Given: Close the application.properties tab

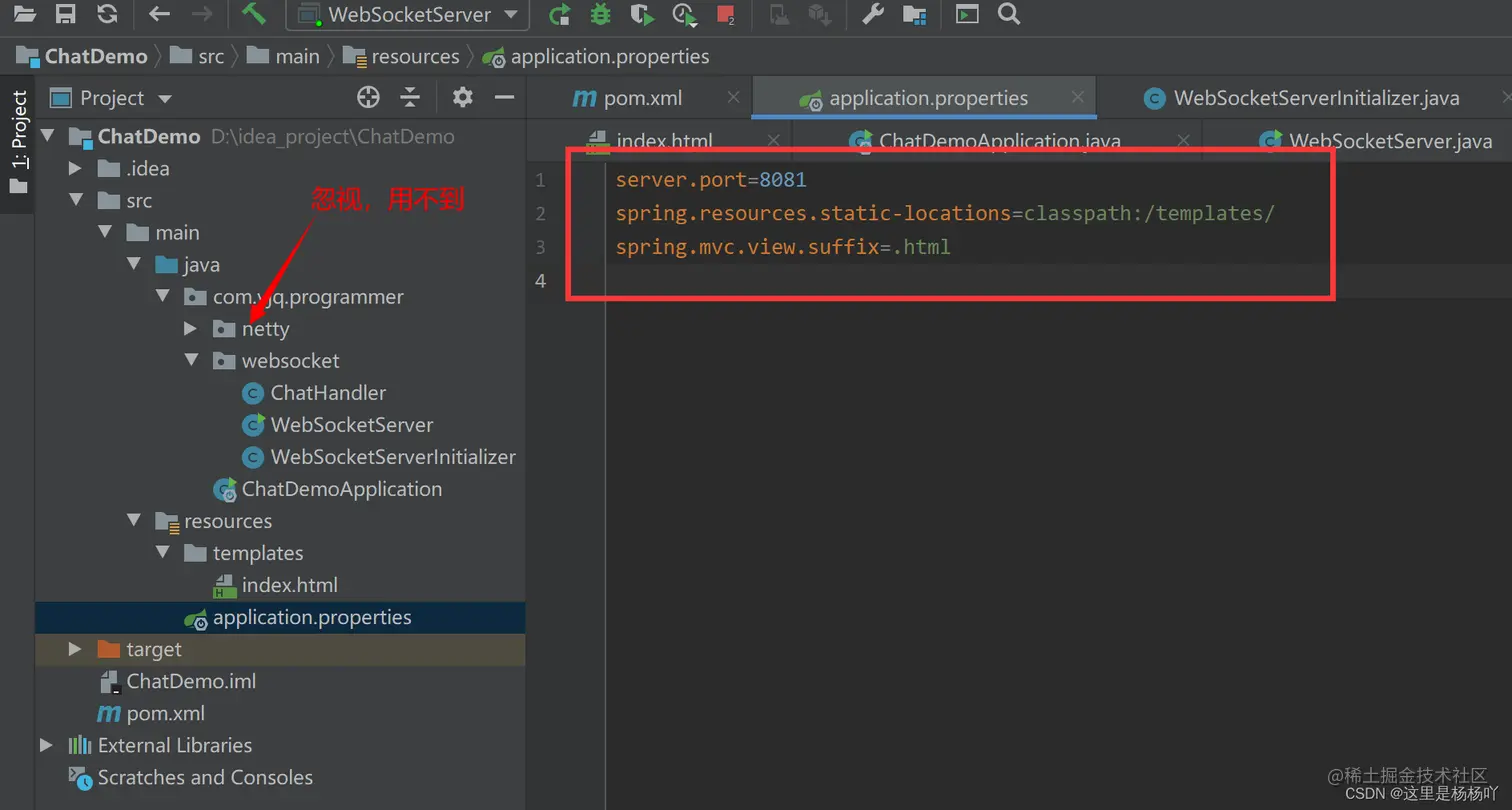Looking at the screenshot, I should (x=1078, y=97).
